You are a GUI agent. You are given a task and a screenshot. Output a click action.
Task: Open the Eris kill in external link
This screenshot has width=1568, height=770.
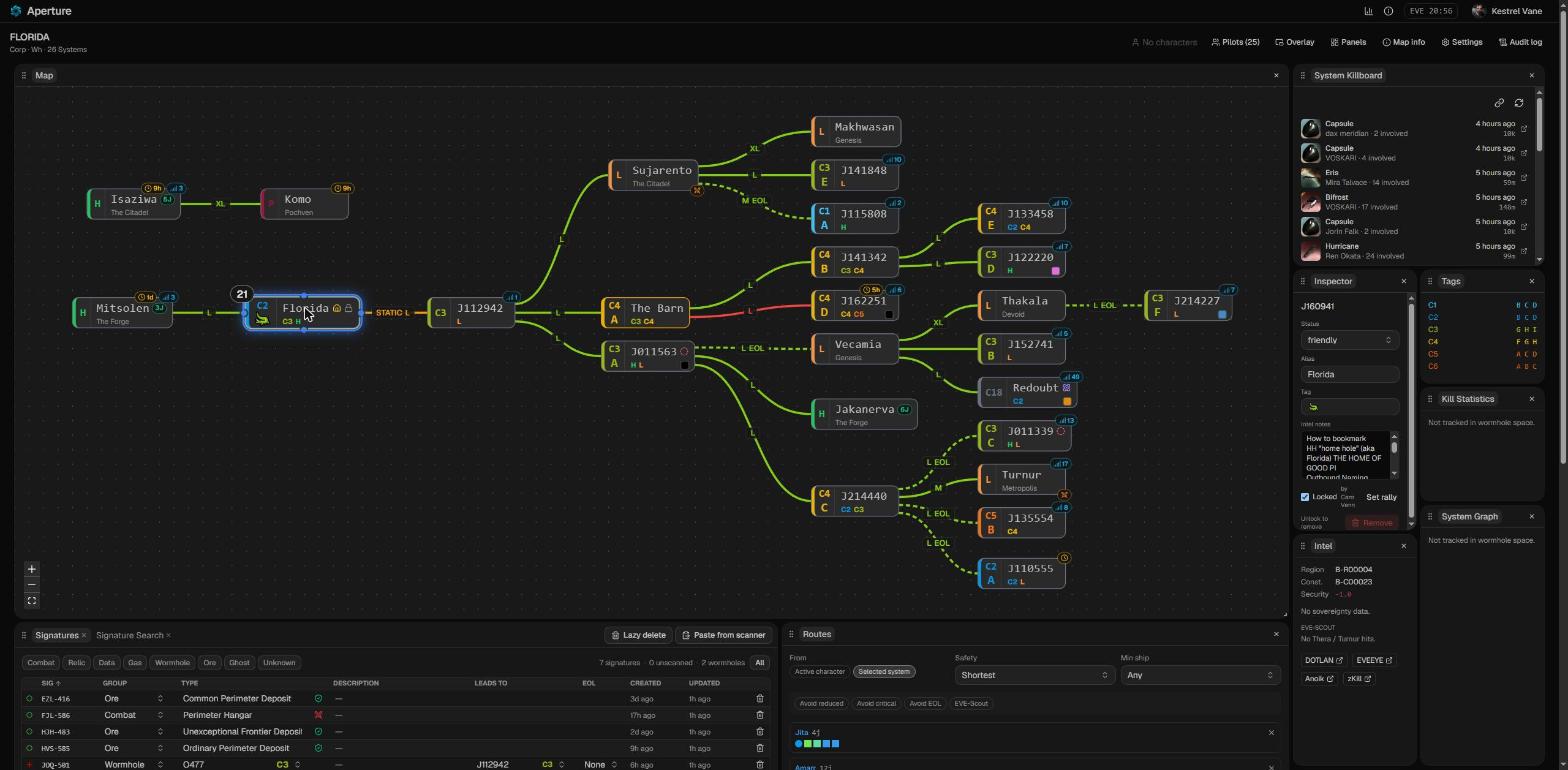point(1524,177)
